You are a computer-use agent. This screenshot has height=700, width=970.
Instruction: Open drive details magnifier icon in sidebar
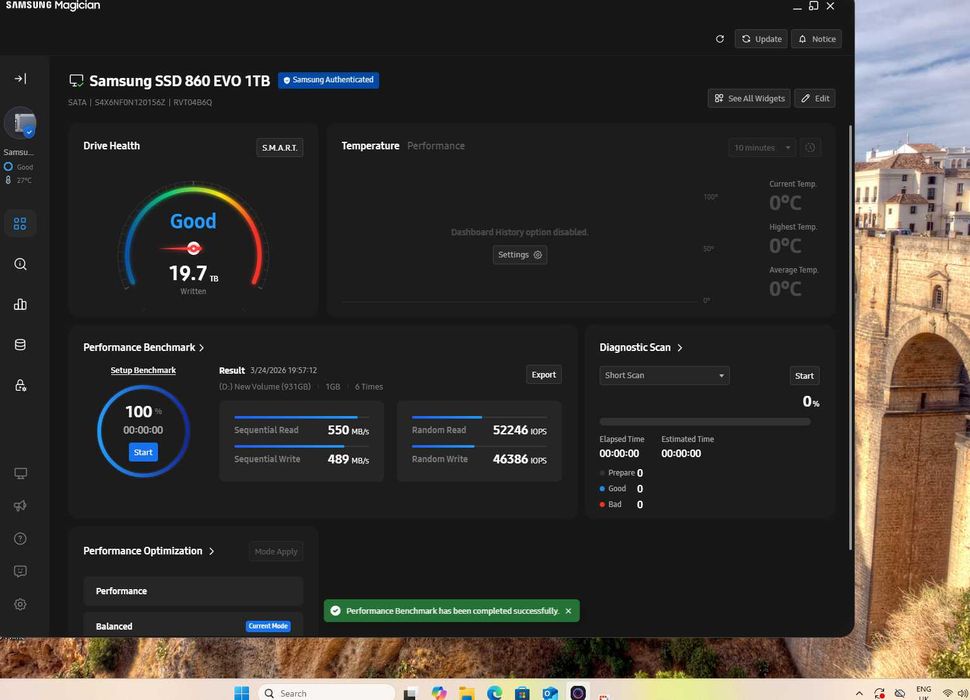tap(20, 265)
